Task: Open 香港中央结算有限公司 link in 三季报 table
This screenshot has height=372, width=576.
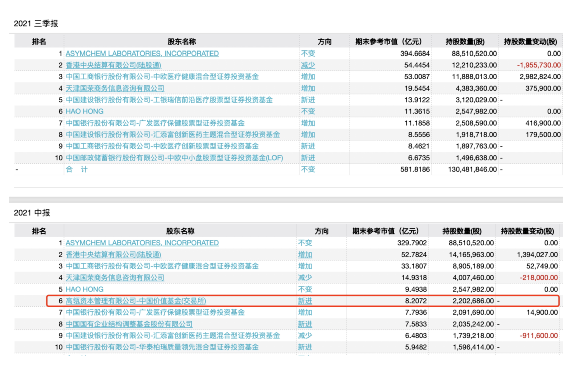Action: click(114, 65)
